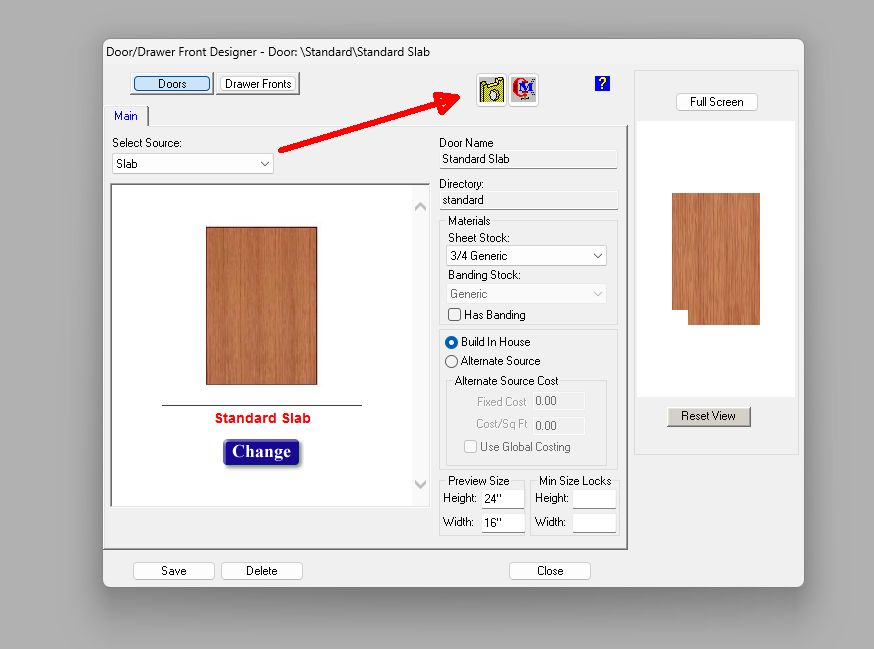
Task: Click Reset View under the 3D preview
Action: [708, 416]
